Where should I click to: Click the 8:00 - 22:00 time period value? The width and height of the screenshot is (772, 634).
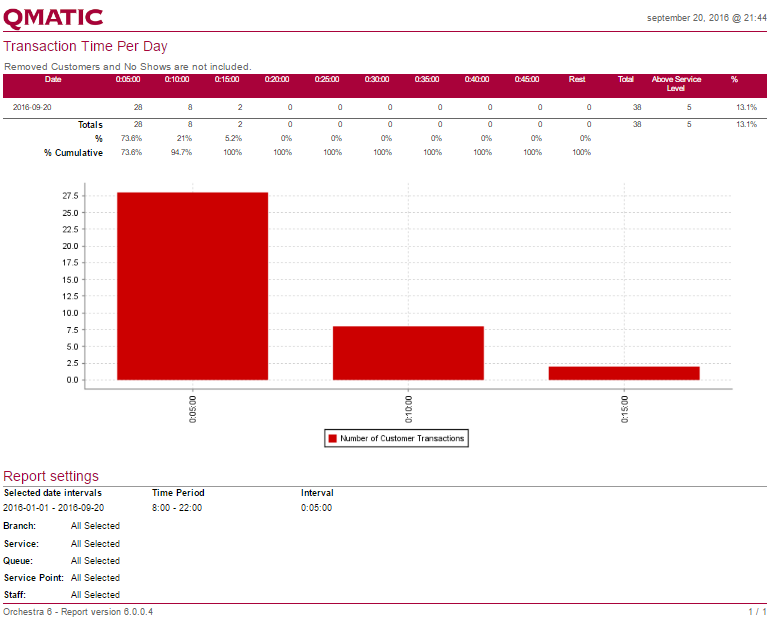click(x=178, y=508)
